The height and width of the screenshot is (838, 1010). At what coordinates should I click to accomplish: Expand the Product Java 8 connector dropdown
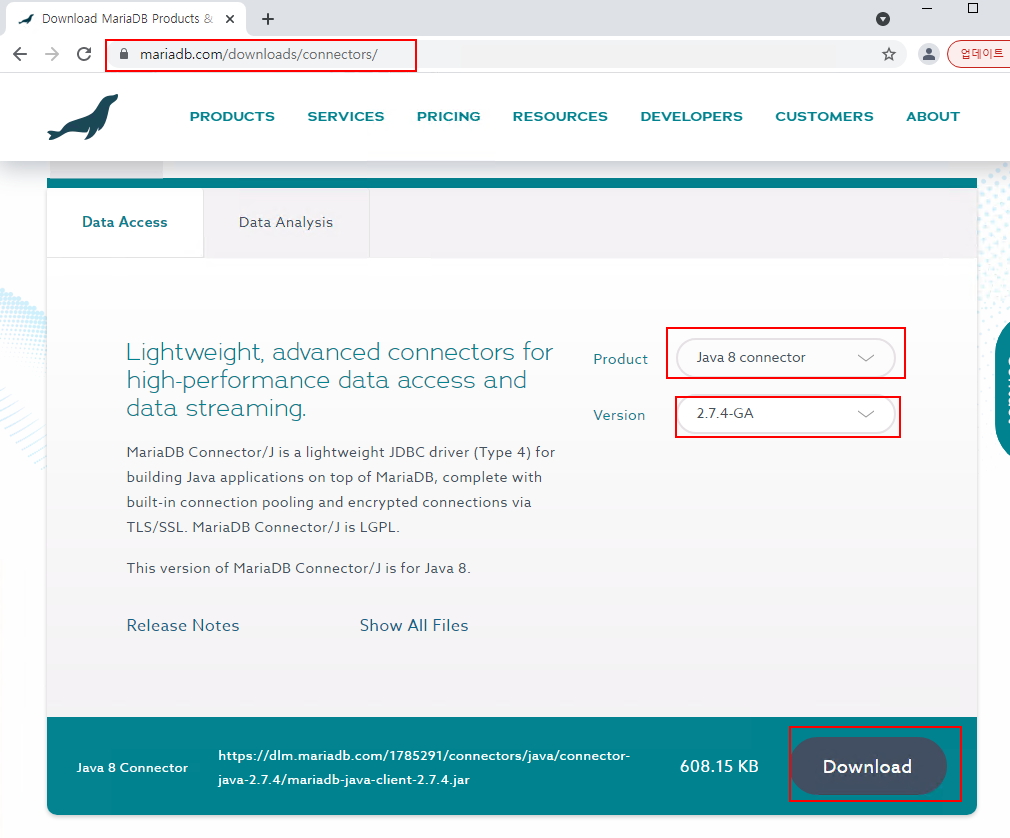785,358
